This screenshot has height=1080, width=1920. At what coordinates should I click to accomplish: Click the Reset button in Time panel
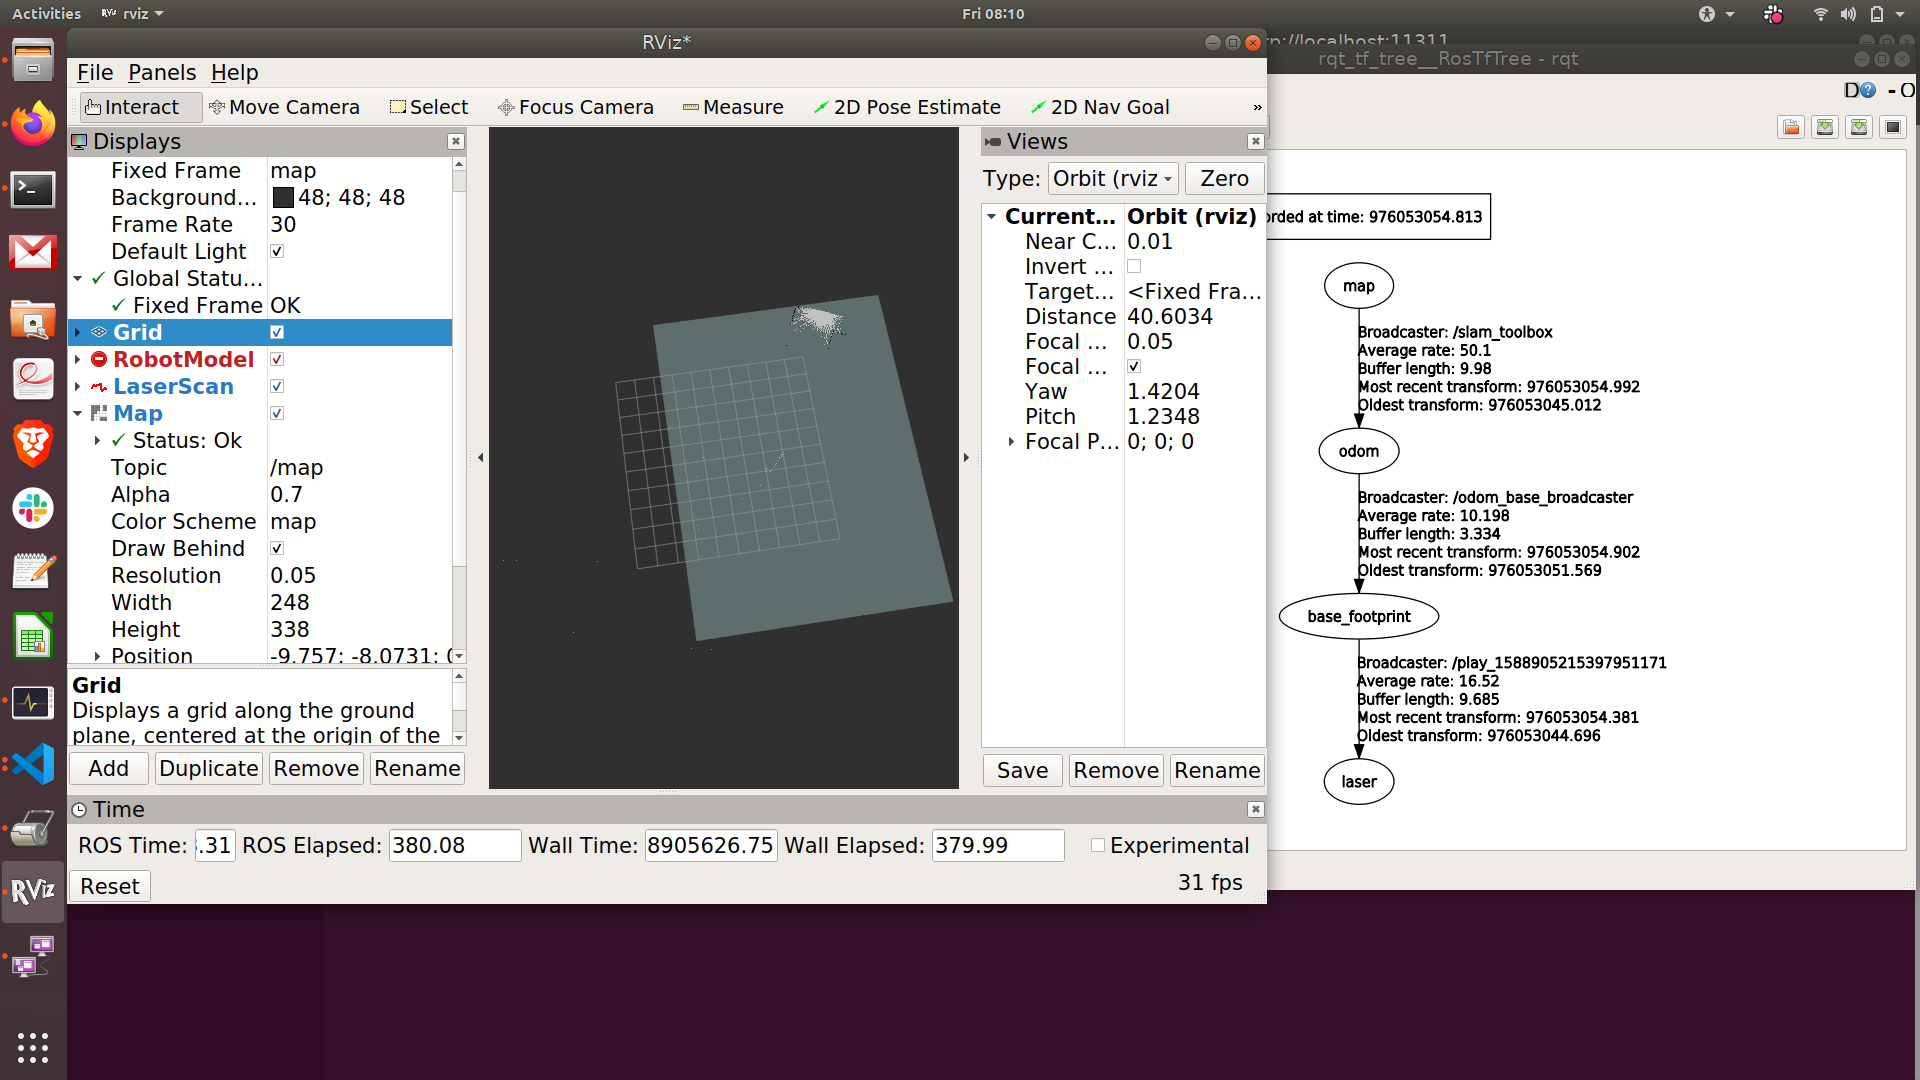click(111, 885)
